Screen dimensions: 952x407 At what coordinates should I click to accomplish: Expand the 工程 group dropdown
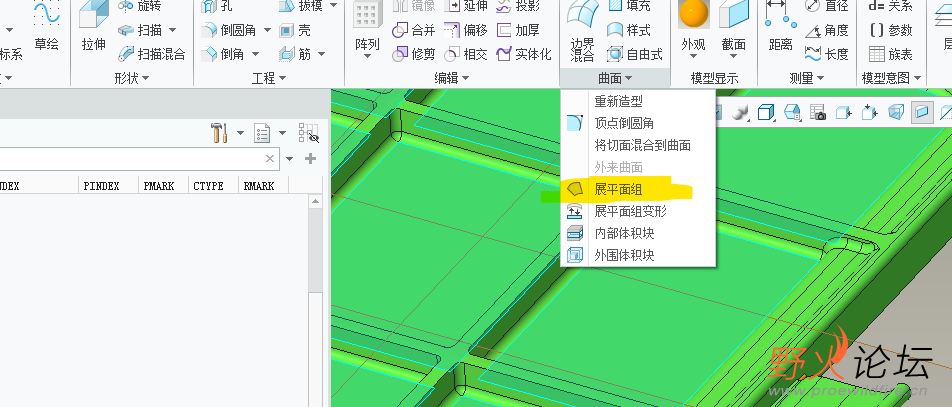(269, 78)
